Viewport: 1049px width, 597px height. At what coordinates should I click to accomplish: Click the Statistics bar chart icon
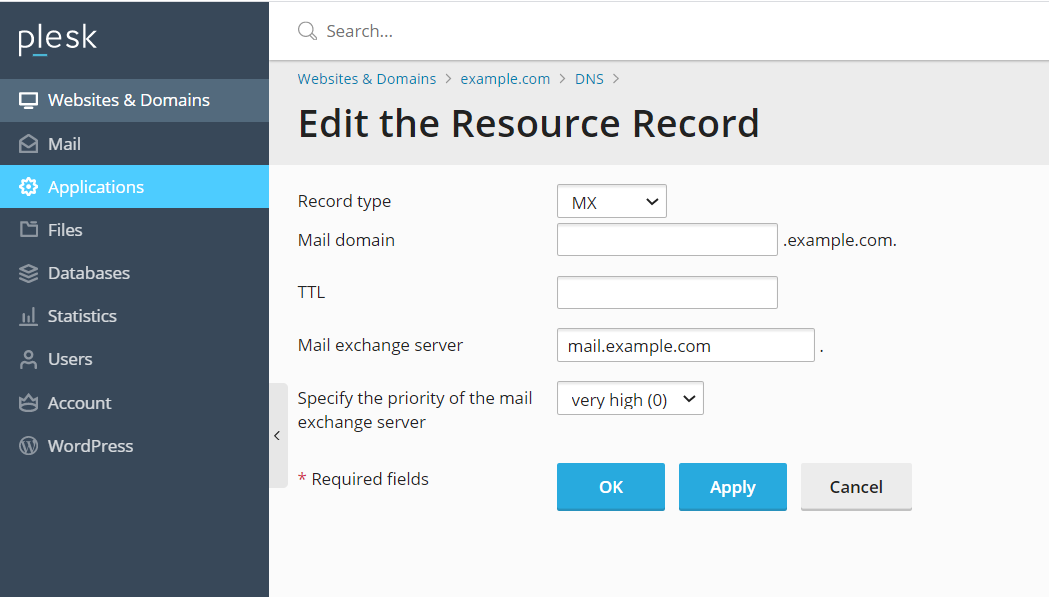[x=28, y=316]
